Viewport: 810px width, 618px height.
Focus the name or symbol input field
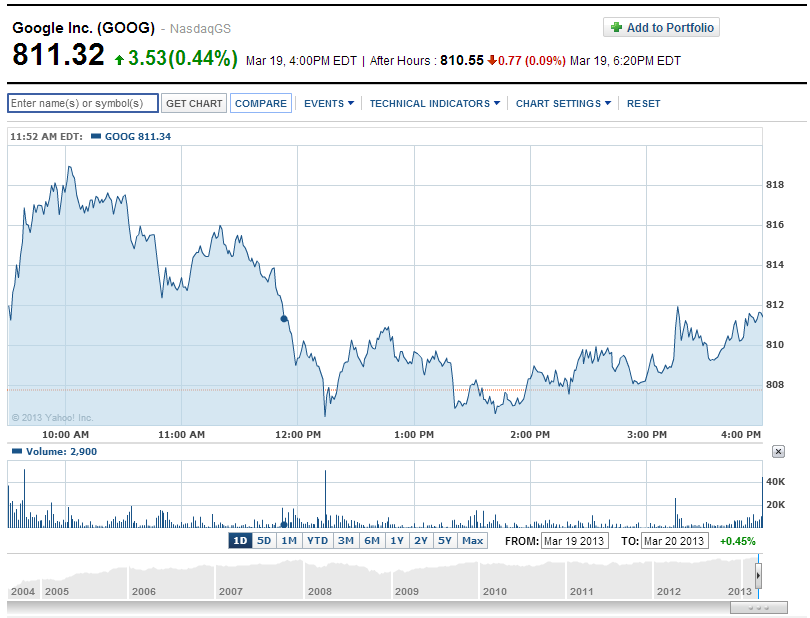coord(83,103)
